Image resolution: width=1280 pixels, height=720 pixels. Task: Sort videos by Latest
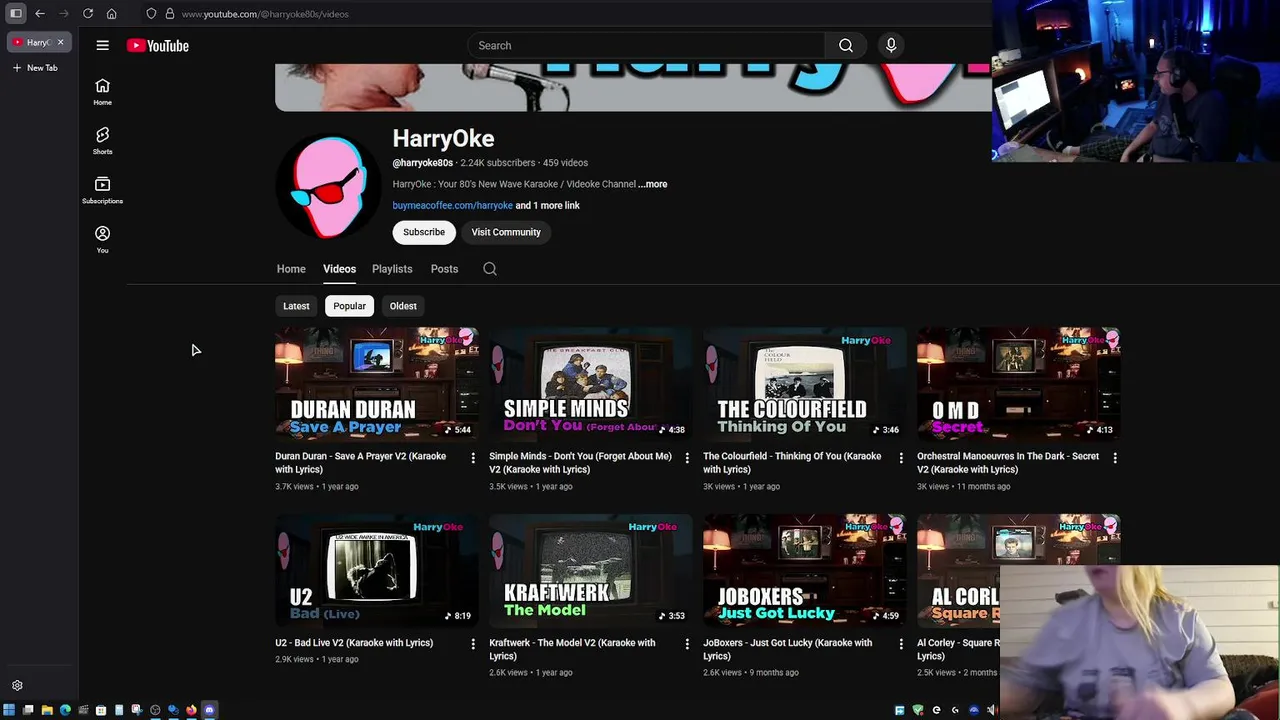(296, 306)
